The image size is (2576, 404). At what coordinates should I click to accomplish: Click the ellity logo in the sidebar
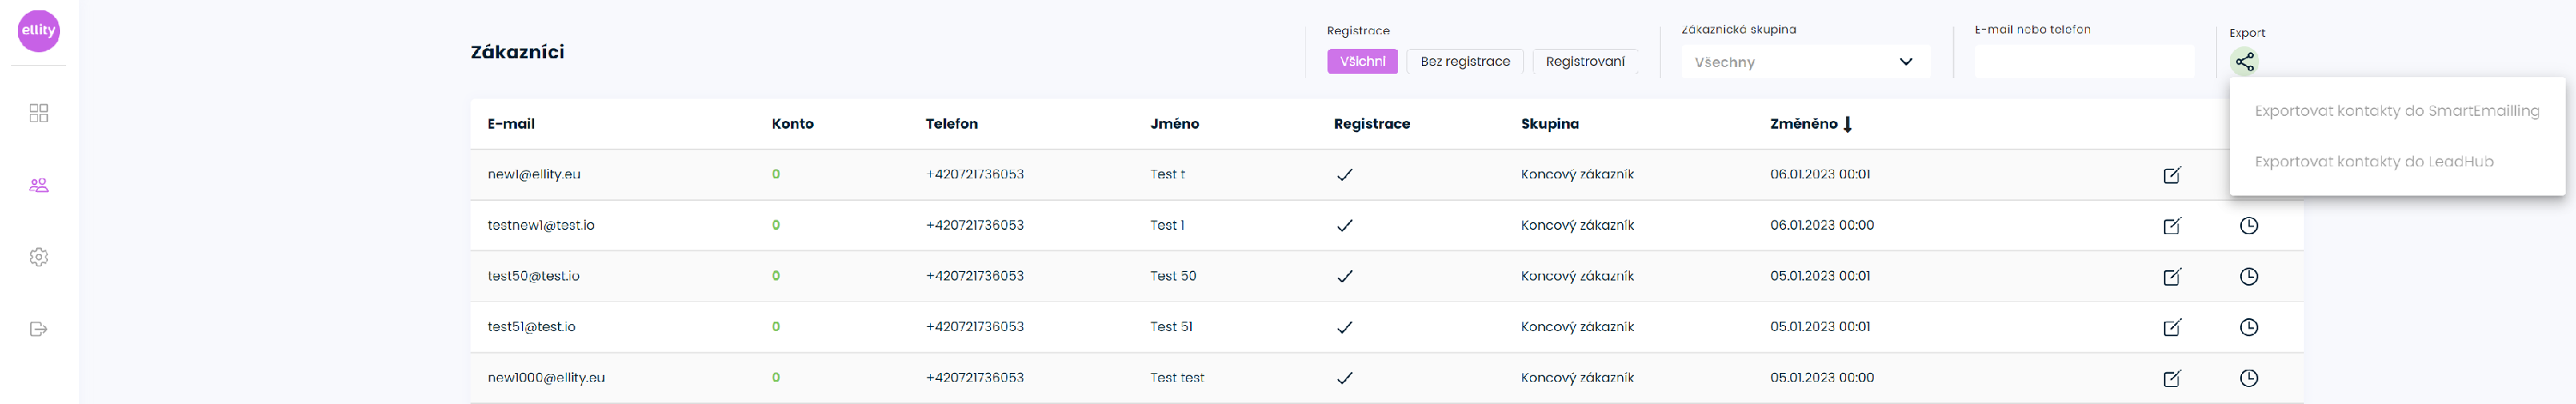click(x=38, y=30)
